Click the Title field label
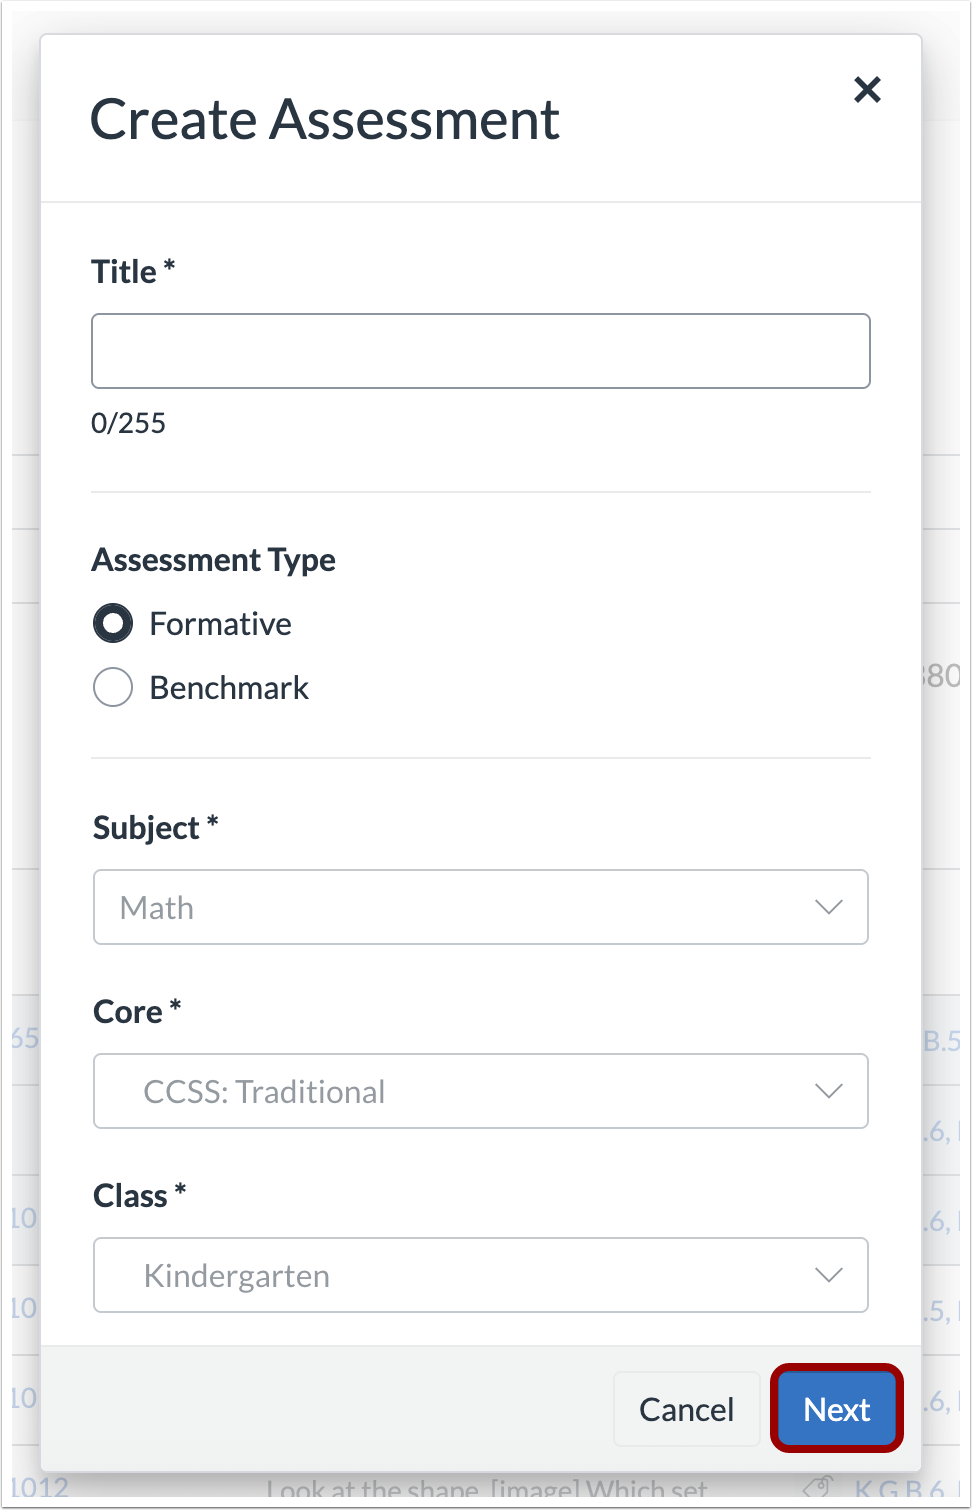The width and height of the screenshot is (972, 1510). click(124, 272)
